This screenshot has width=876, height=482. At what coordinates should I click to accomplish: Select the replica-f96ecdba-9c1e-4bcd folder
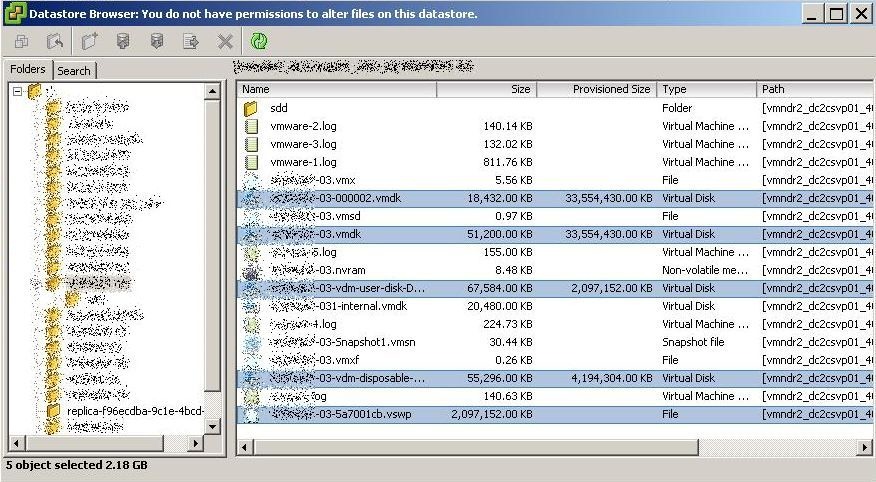coord(135,411)
